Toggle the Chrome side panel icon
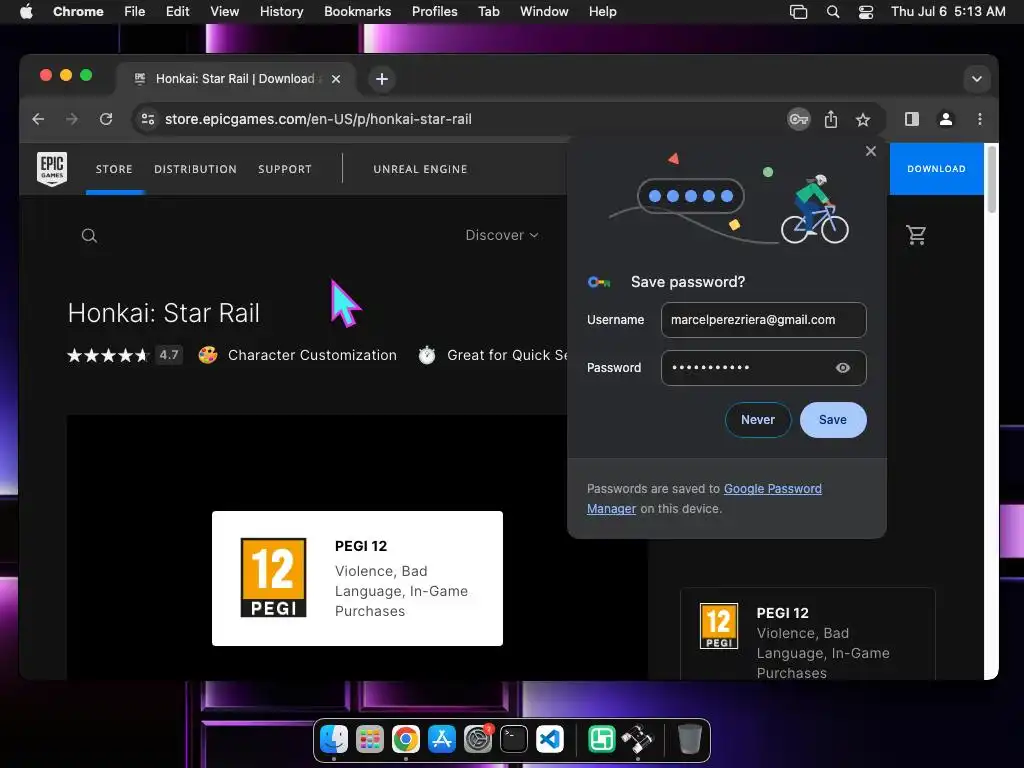The width and height of the screenshot is (1024, 768). click(912, 119)
